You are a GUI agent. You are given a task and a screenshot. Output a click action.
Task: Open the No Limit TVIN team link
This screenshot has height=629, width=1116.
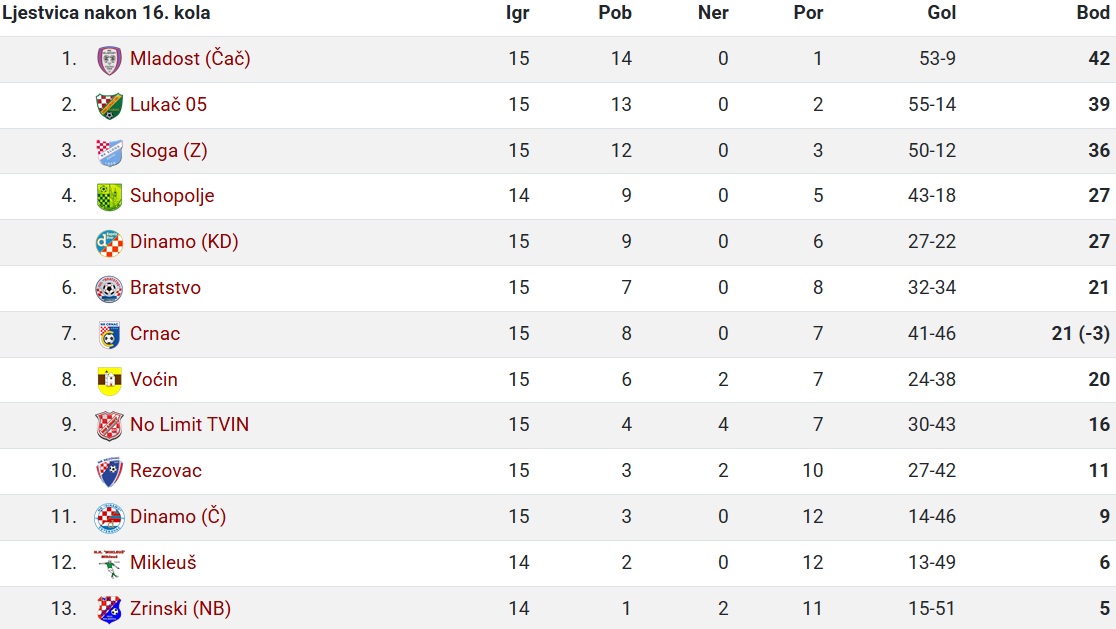click(189, 425)
